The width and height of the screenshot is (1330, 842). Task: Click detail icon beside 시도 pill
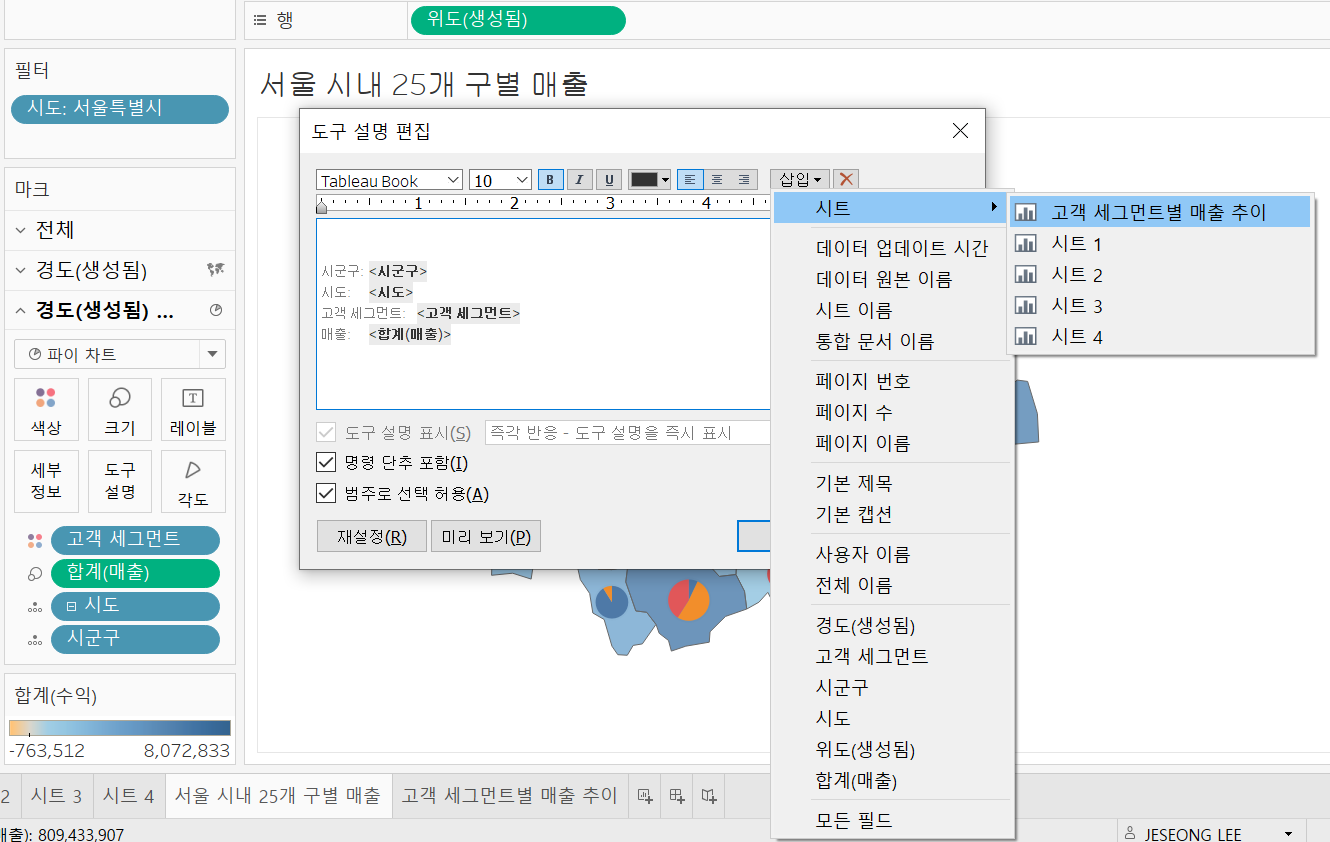point(35,607)
